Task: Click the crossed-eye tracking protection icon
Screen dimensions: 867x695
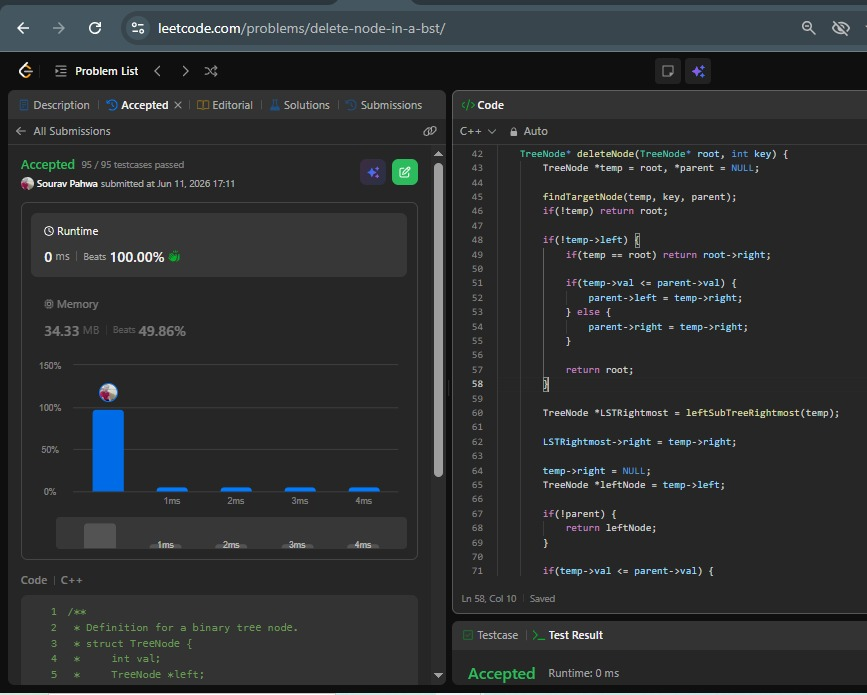Action: pyautogui.click(x=840, y=28)
